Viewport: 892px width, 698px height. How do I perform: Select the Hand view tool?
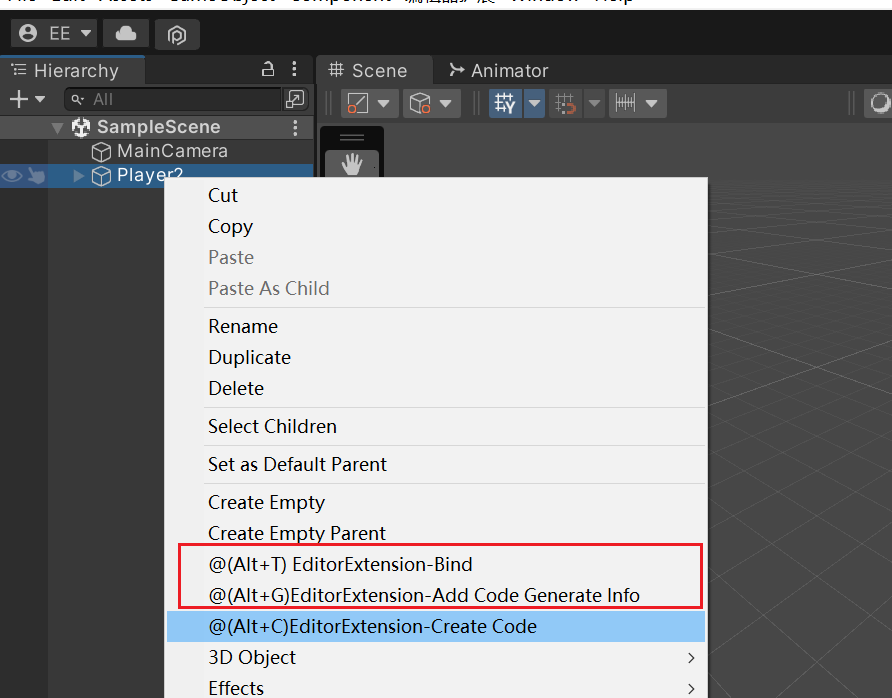point(352,165)
